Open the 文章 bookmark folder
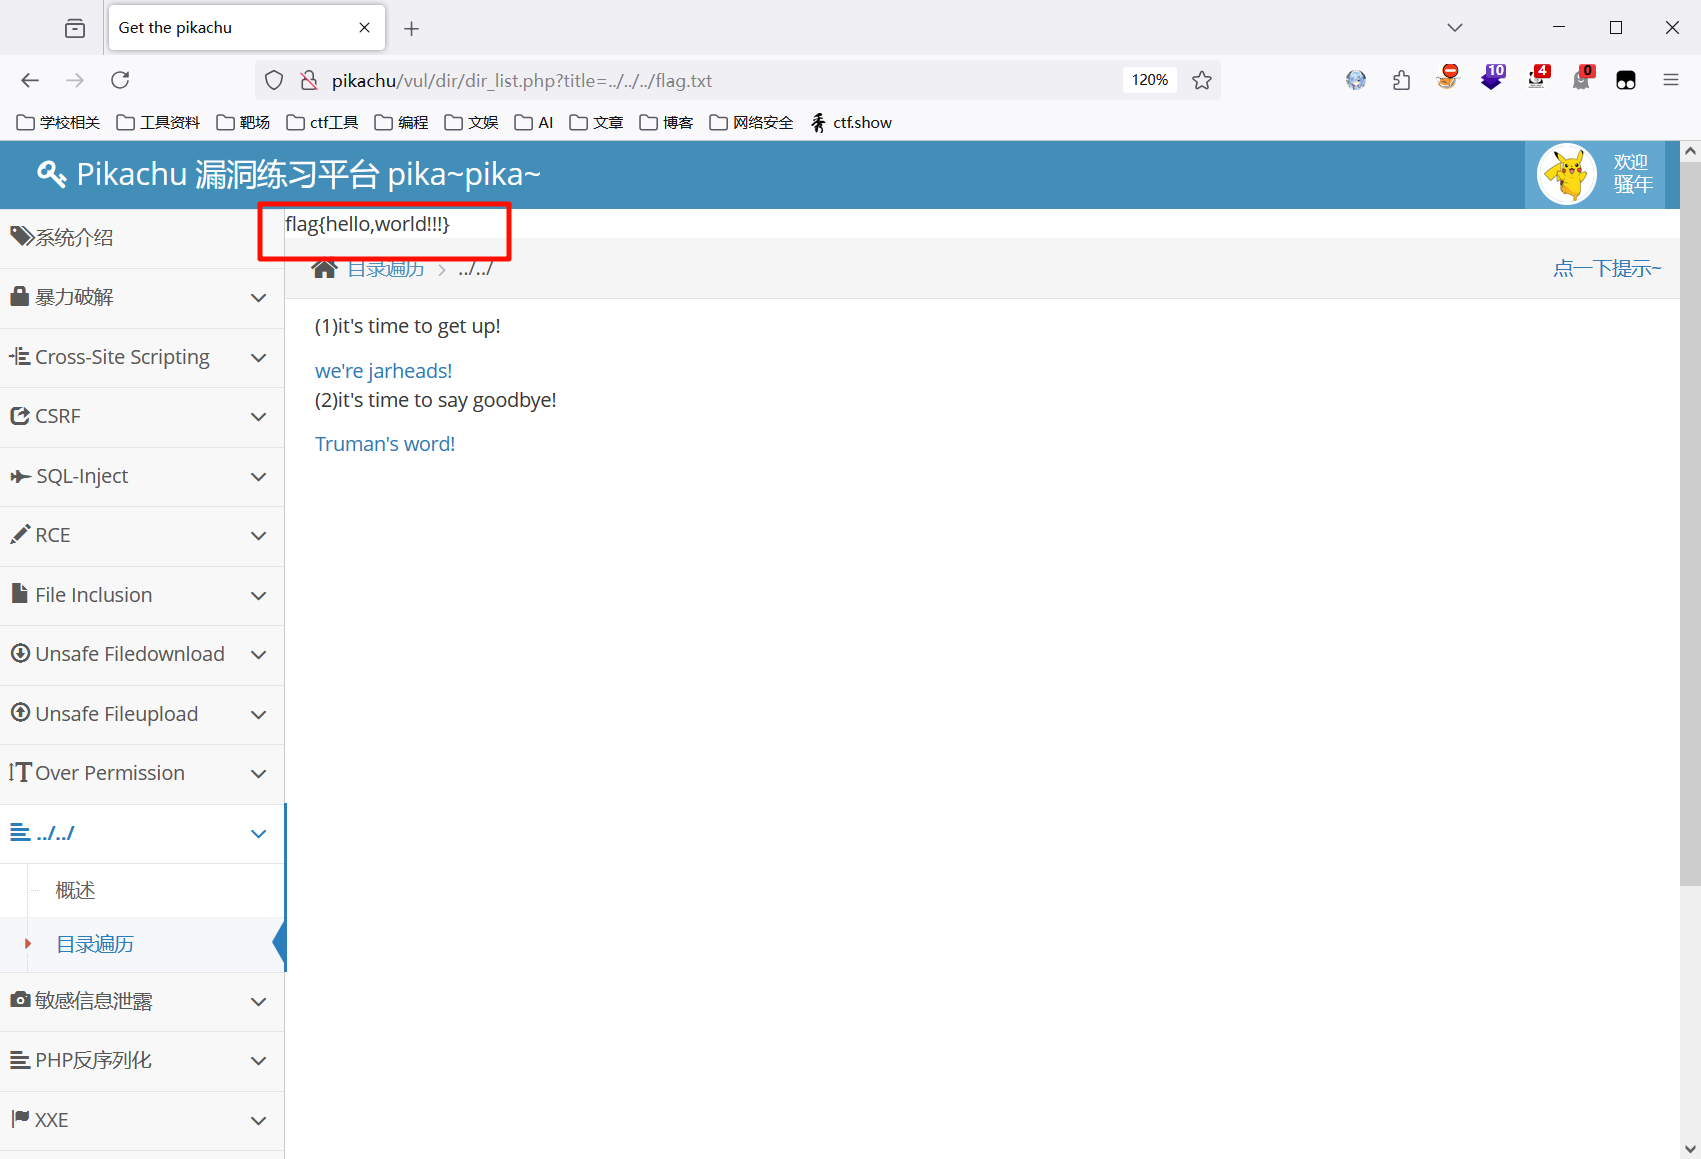The image size is (1701, 1159). coord(597,122)
